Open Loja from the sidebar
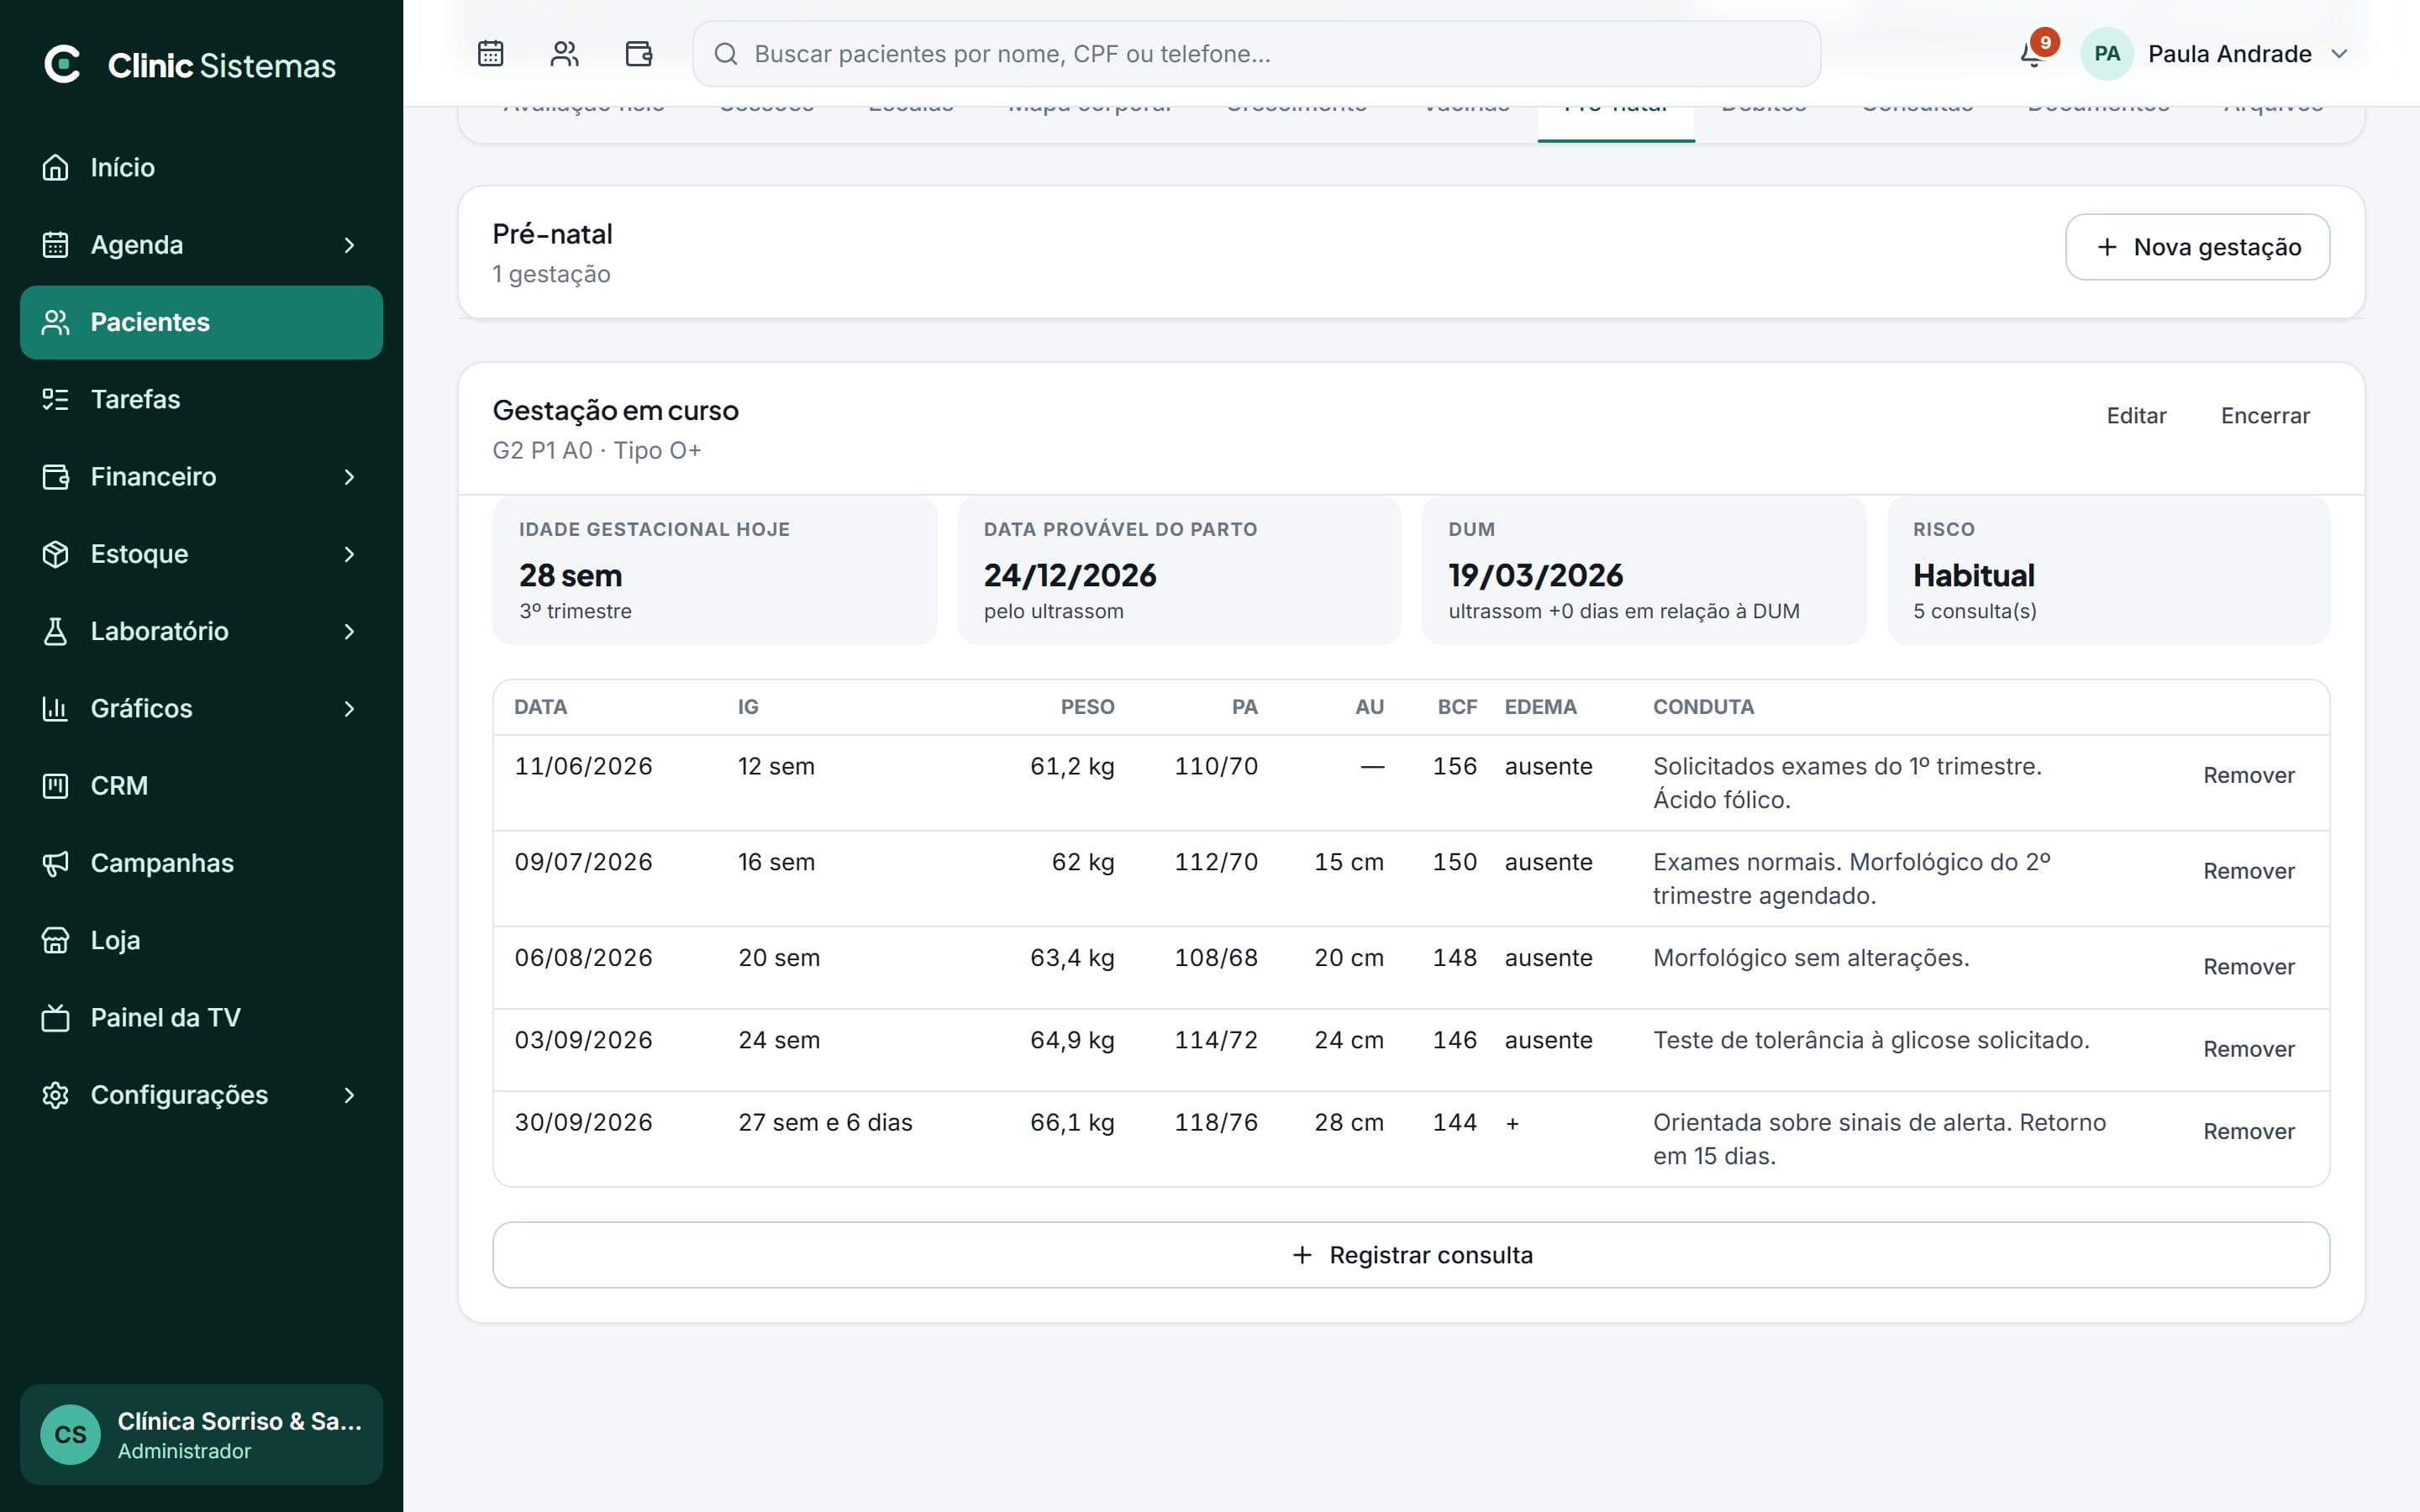 (x=201, y=940)
